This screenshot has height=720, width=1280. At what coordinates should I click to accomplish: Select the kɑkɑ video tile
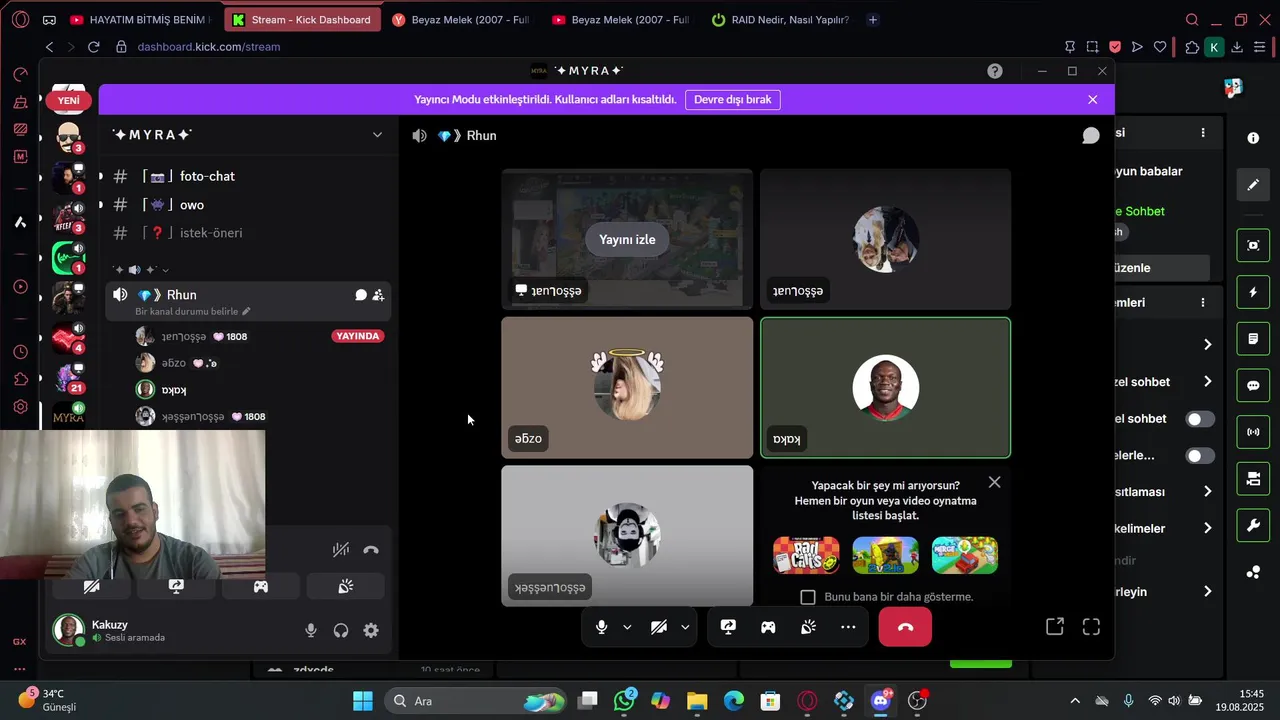[885, 388]
